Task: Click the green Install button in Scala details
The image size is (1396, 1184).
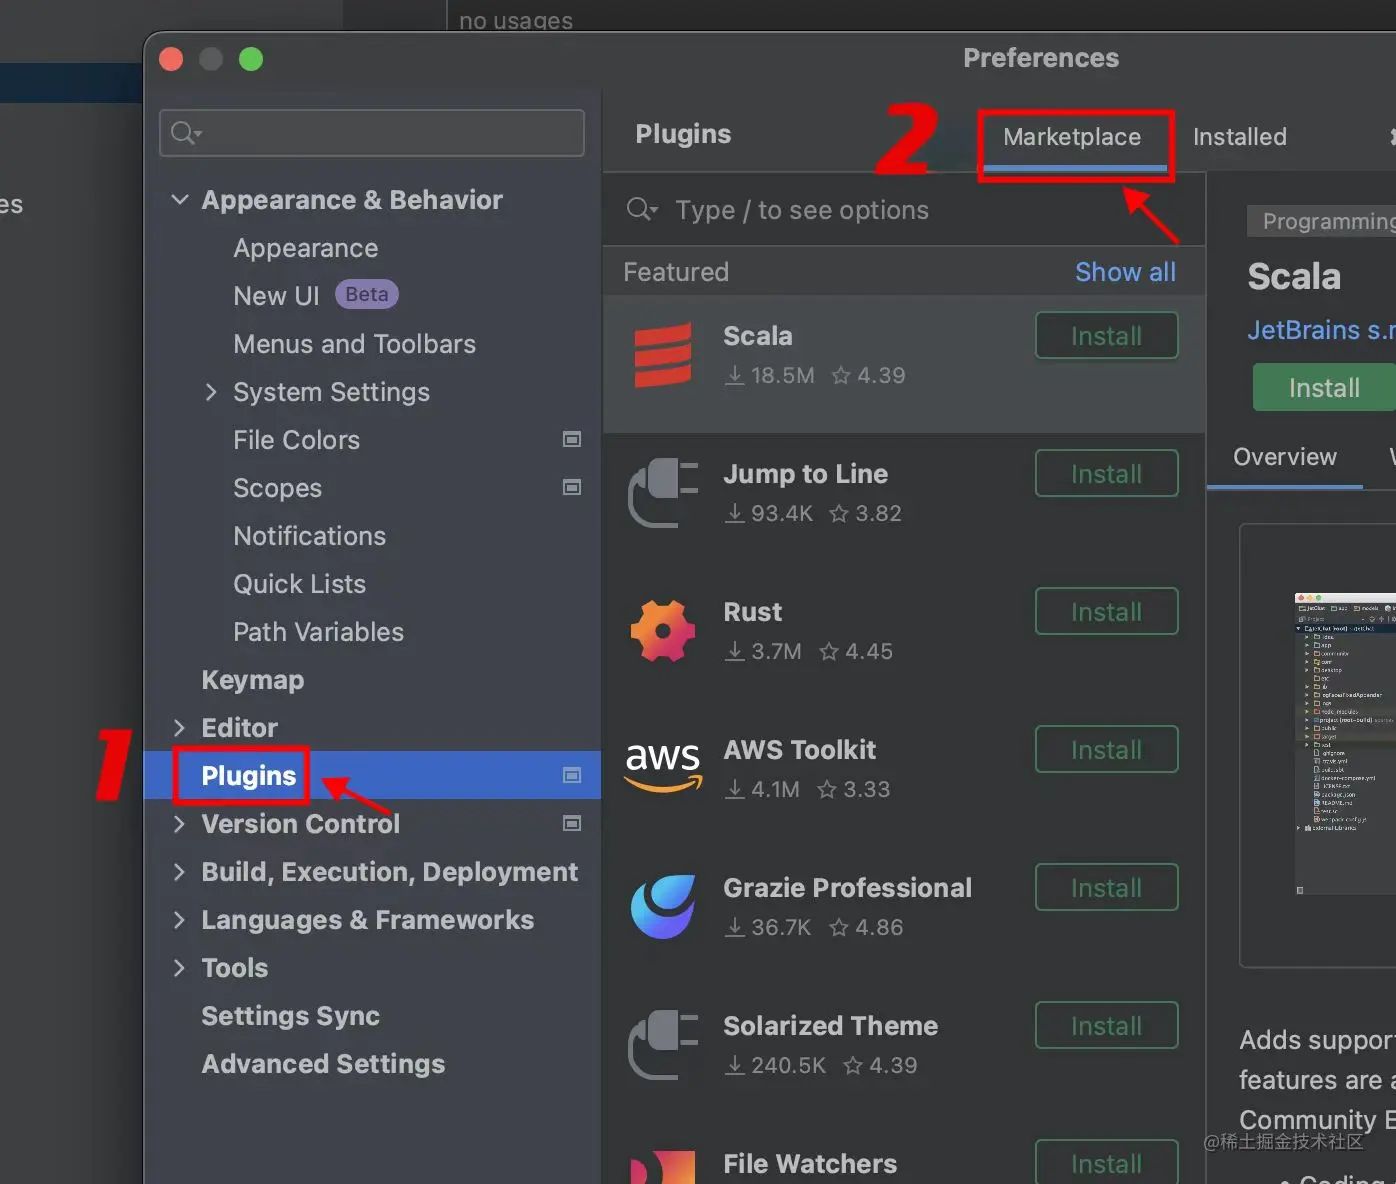Action: tap(1324, 388)
